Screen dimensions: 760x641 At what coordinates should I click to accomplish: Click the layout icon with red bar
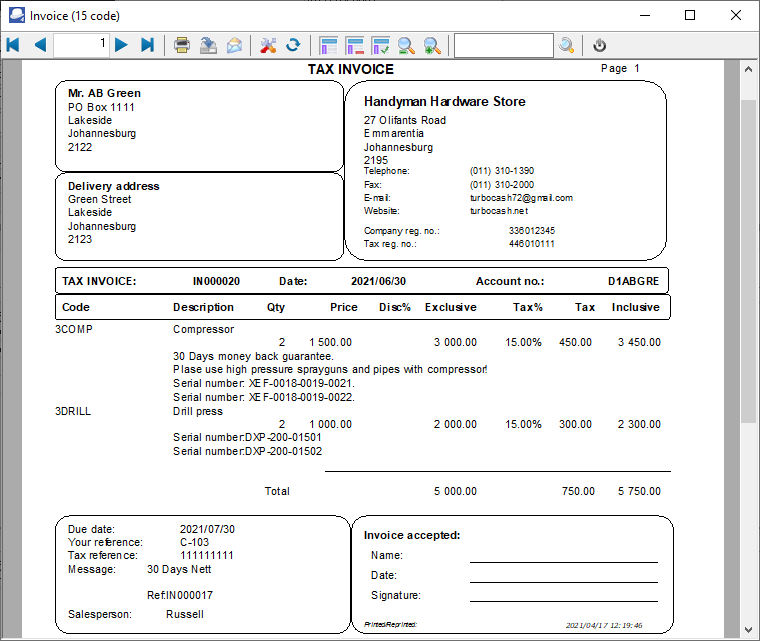(x=355, y=46)
